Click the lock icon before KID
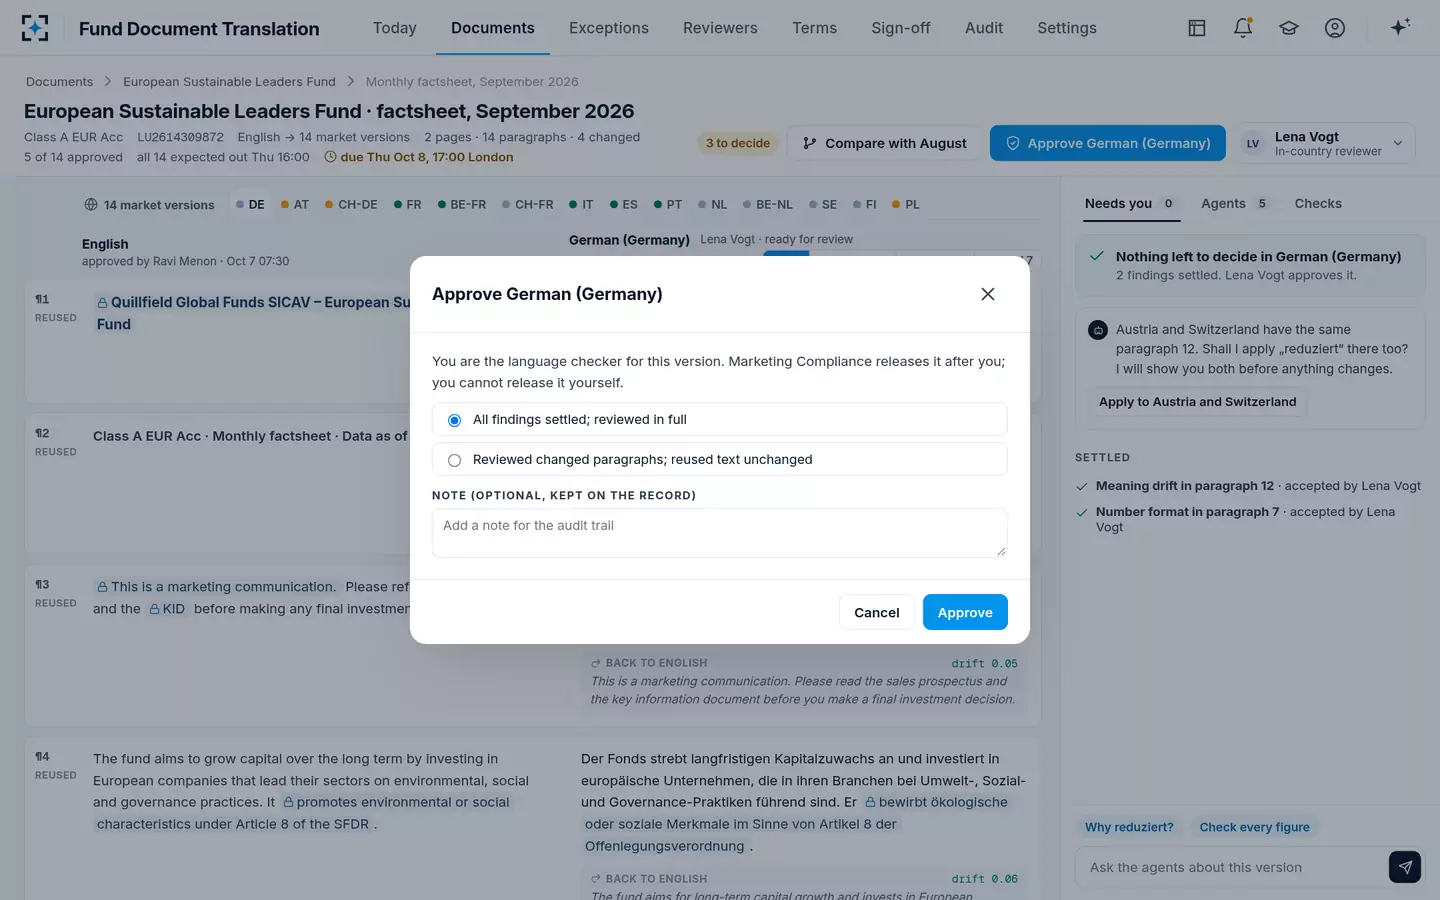 click(155, 609)
